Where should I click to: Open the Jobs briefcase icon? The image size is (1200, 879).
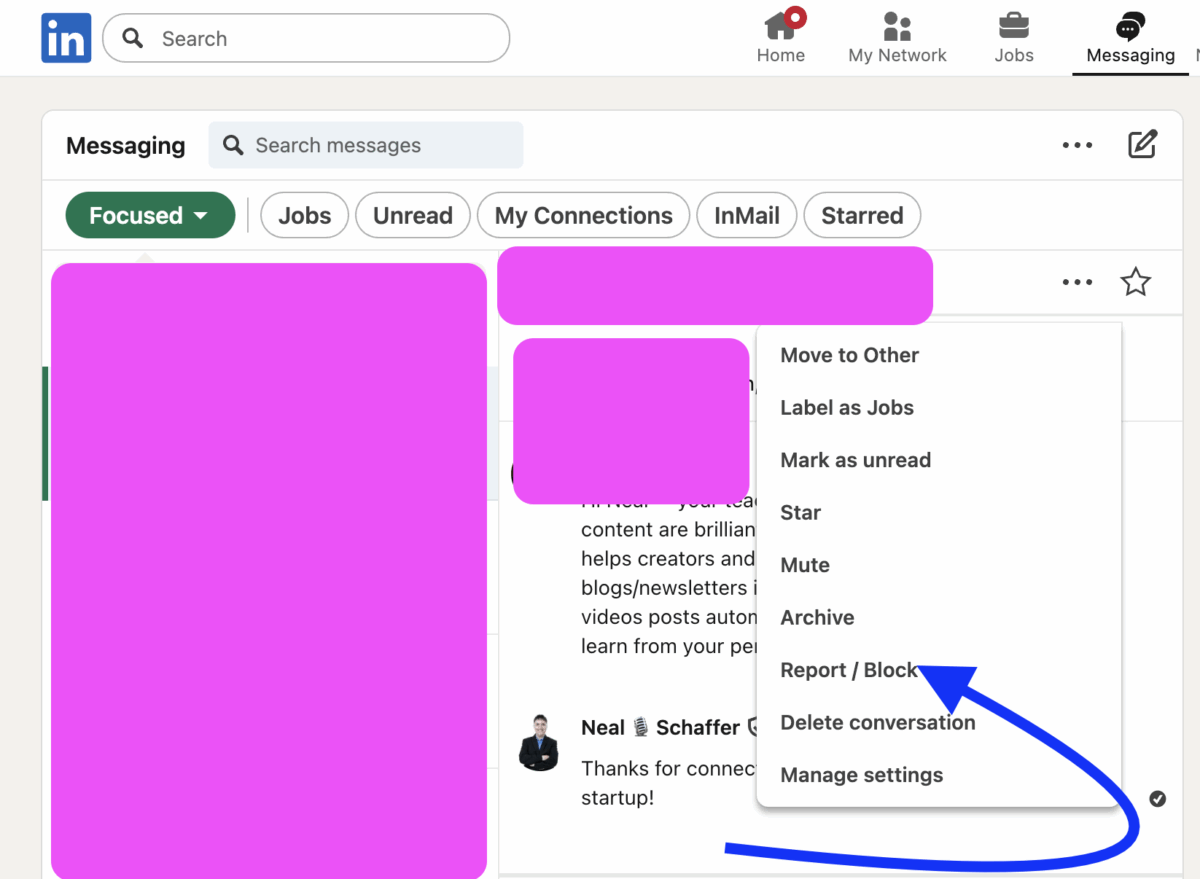coord(1013,27)
